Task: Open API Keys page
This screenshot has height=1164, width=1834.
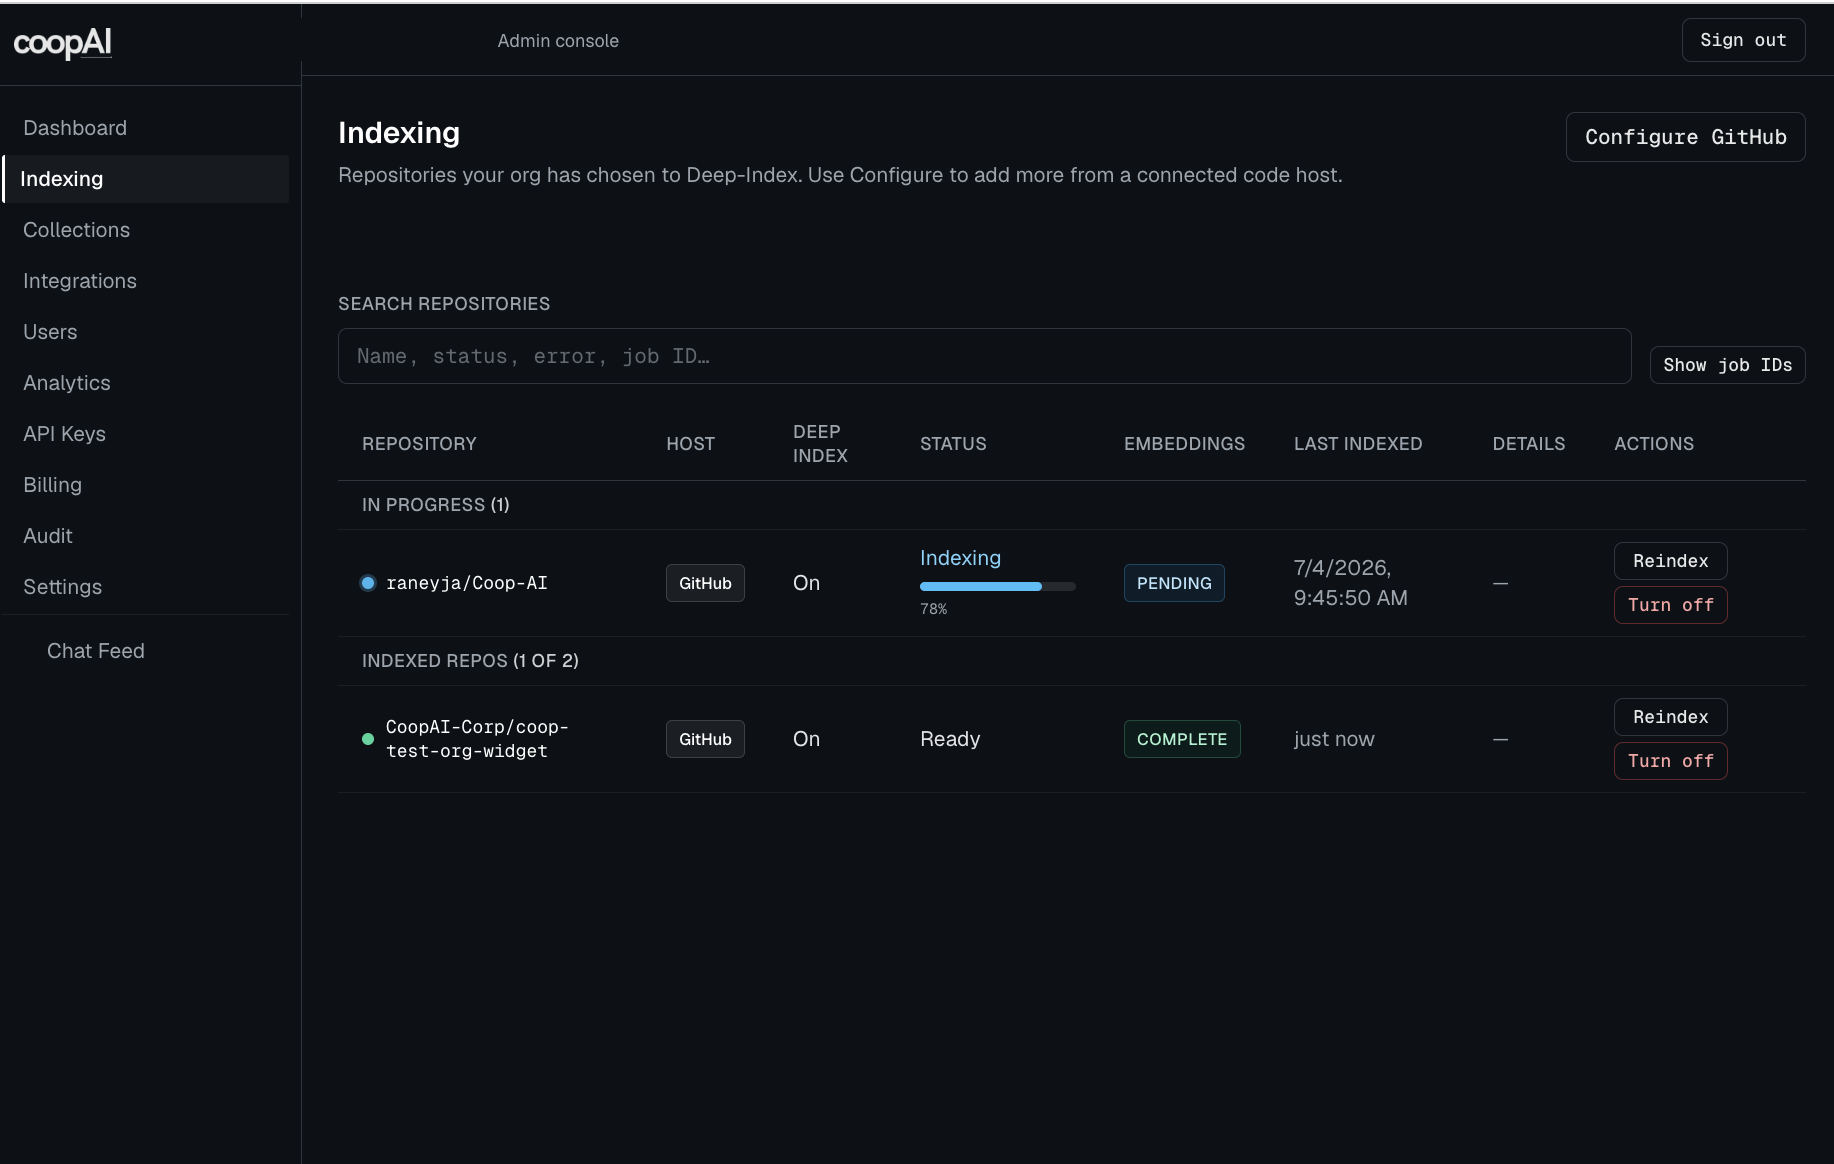Action: pos(64,434)
